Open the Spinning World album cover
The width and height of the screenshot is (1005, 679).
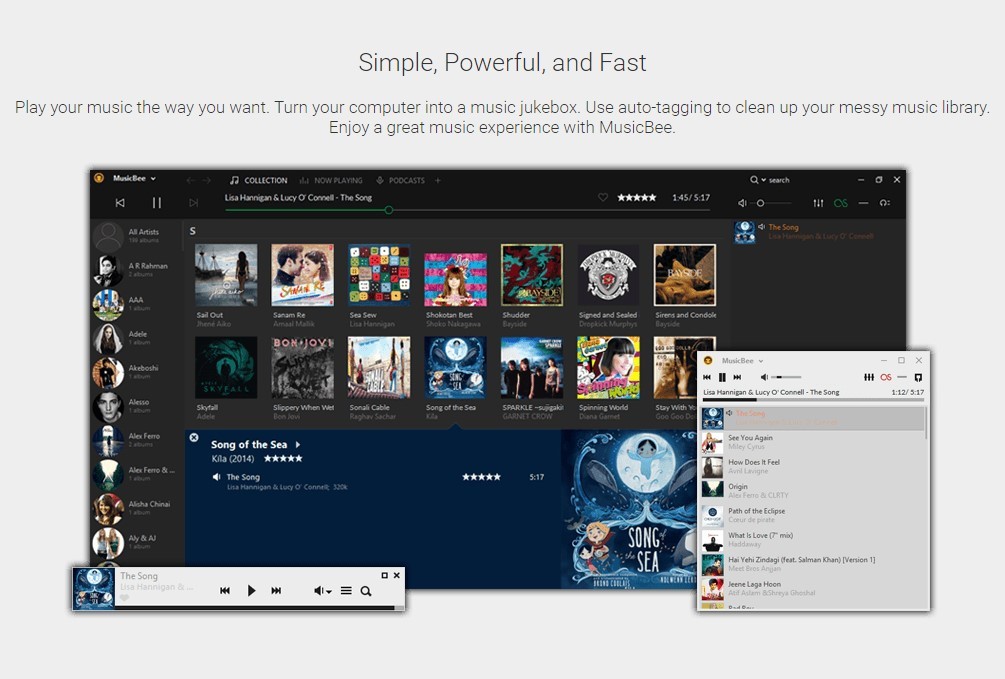pos(608,367)
